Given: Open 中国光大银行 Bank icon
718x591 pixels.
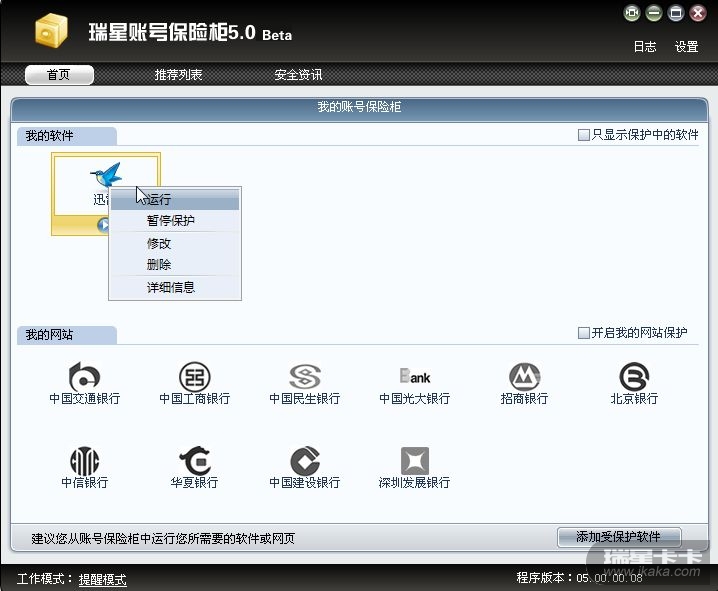Looking at the screenshot, I should coord(415,376).
